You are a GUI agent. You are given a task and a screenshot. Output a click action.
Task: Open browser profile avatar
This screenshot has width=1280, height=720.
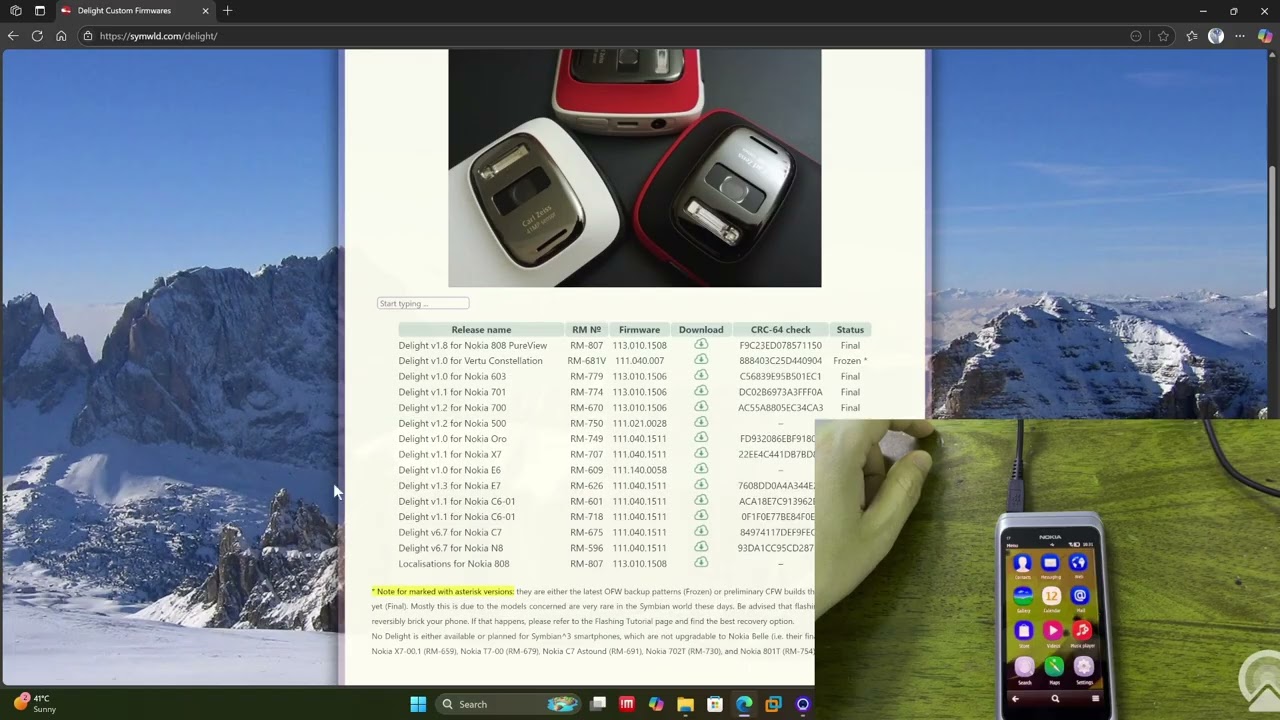[1216, 36]
